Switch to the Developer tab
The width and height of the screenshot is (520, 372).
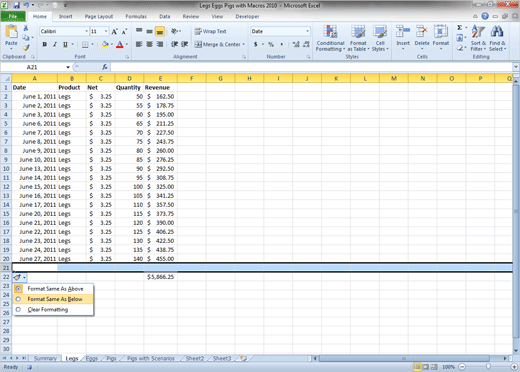[247, 16]
